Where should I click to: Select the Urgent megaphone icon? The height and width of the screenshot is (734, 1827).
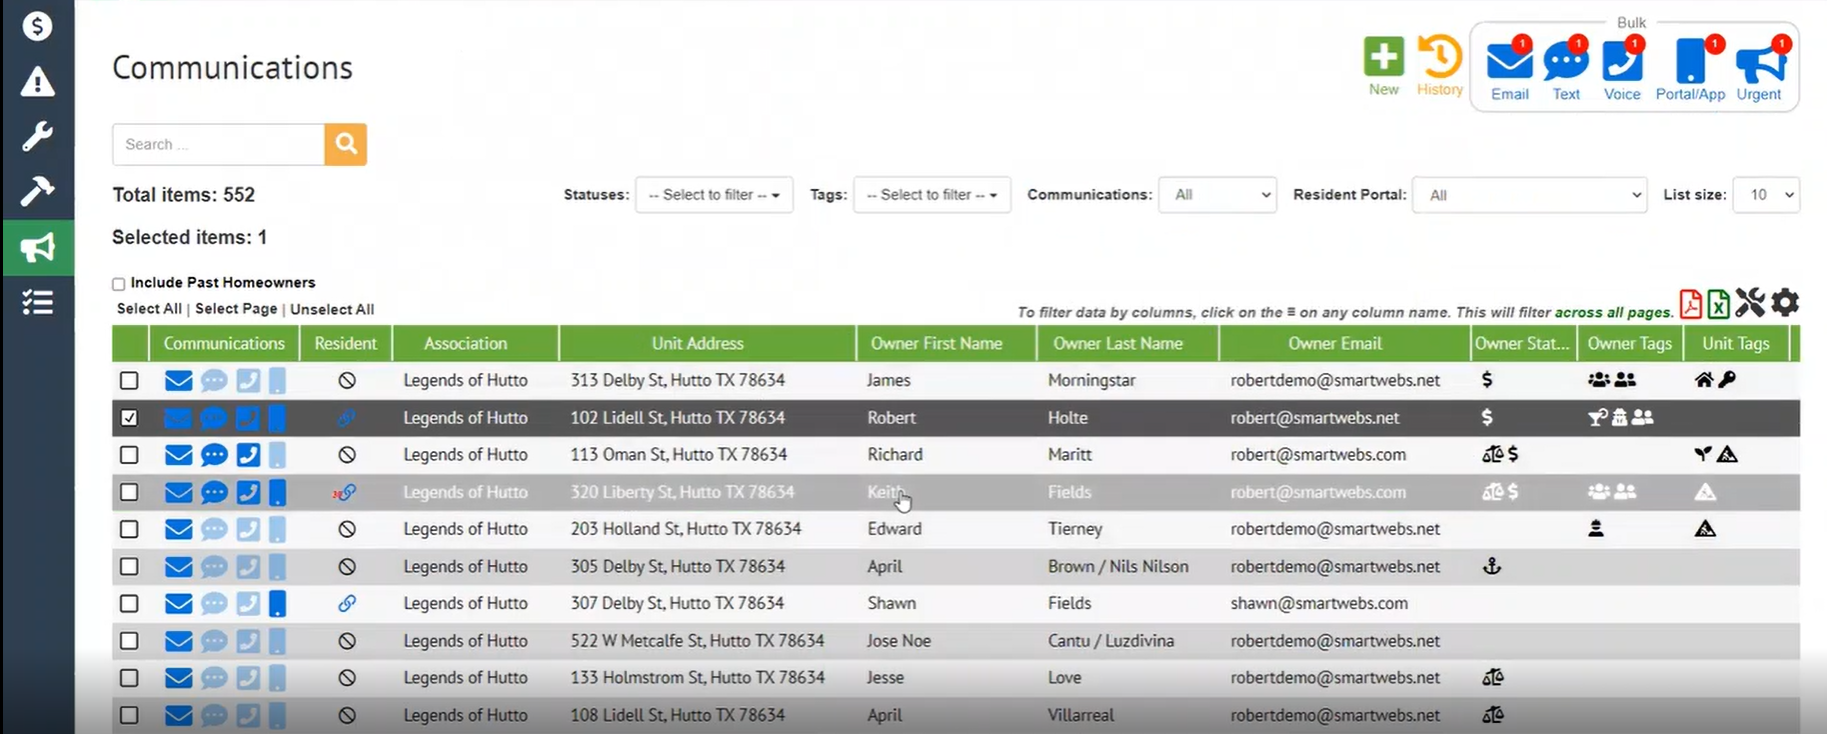click(x=1759, y=62)
